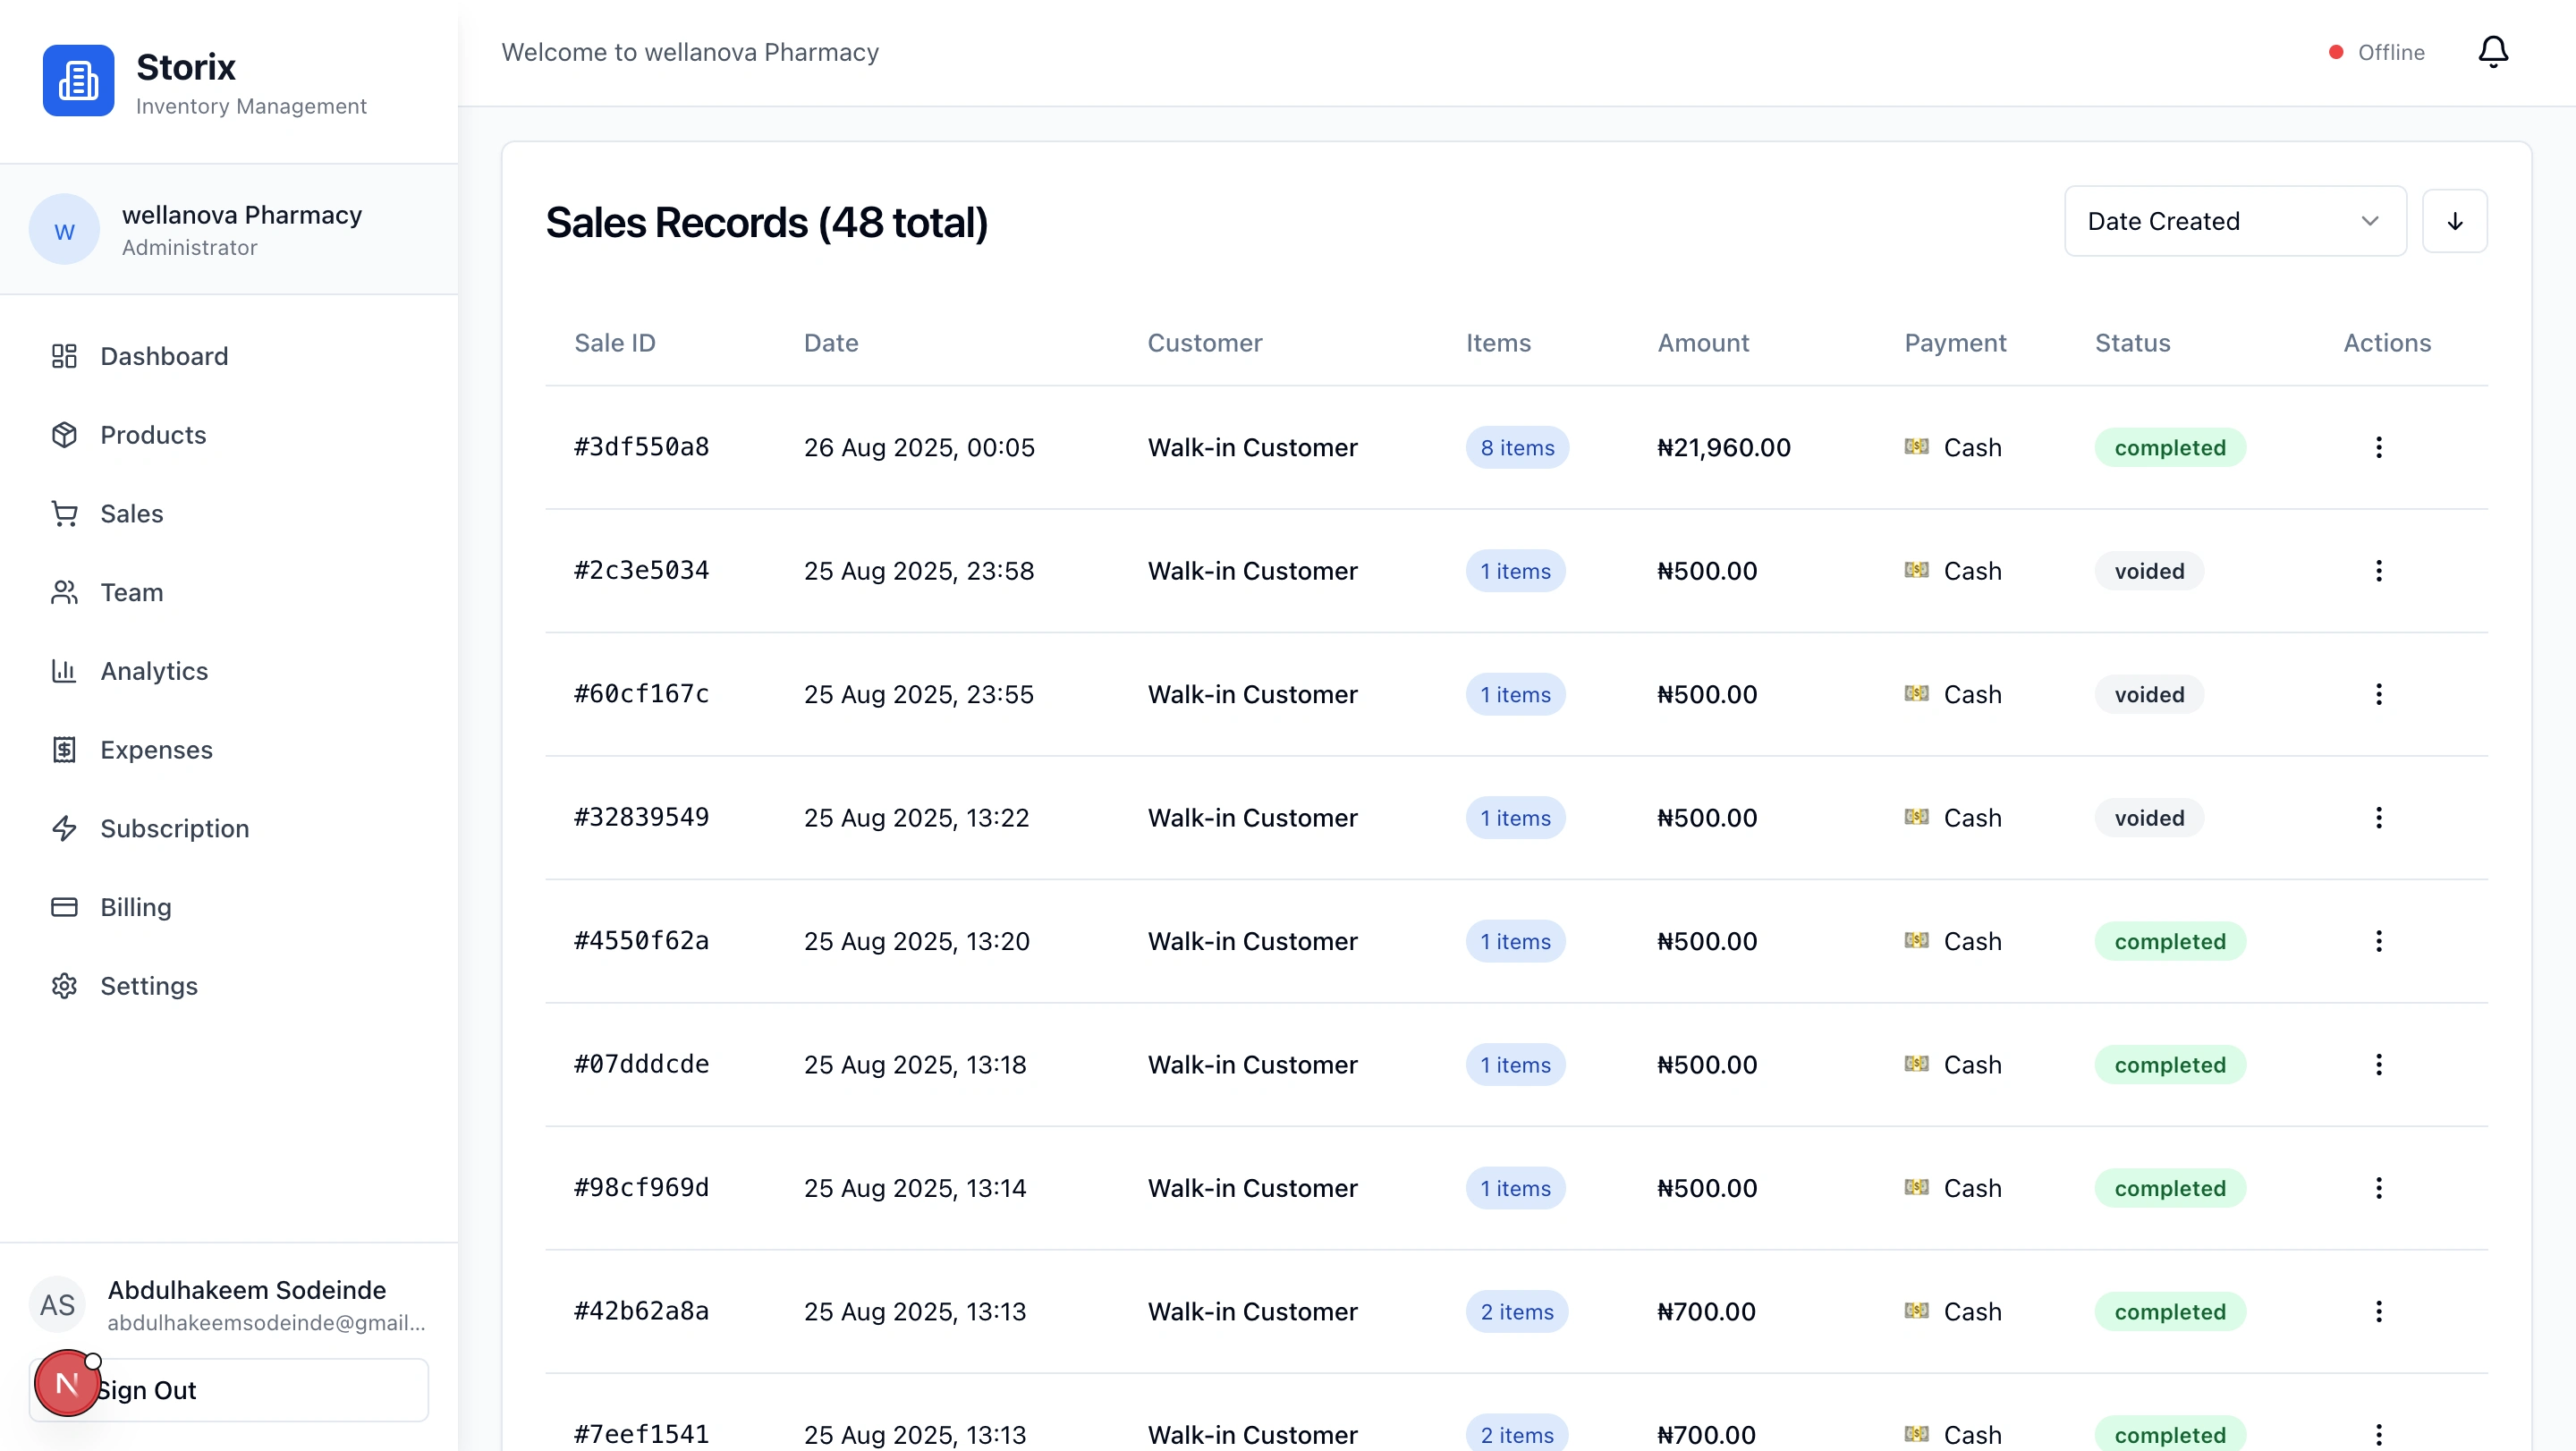Expand actions for sale #4550f62a

[x=2378, y=941]
